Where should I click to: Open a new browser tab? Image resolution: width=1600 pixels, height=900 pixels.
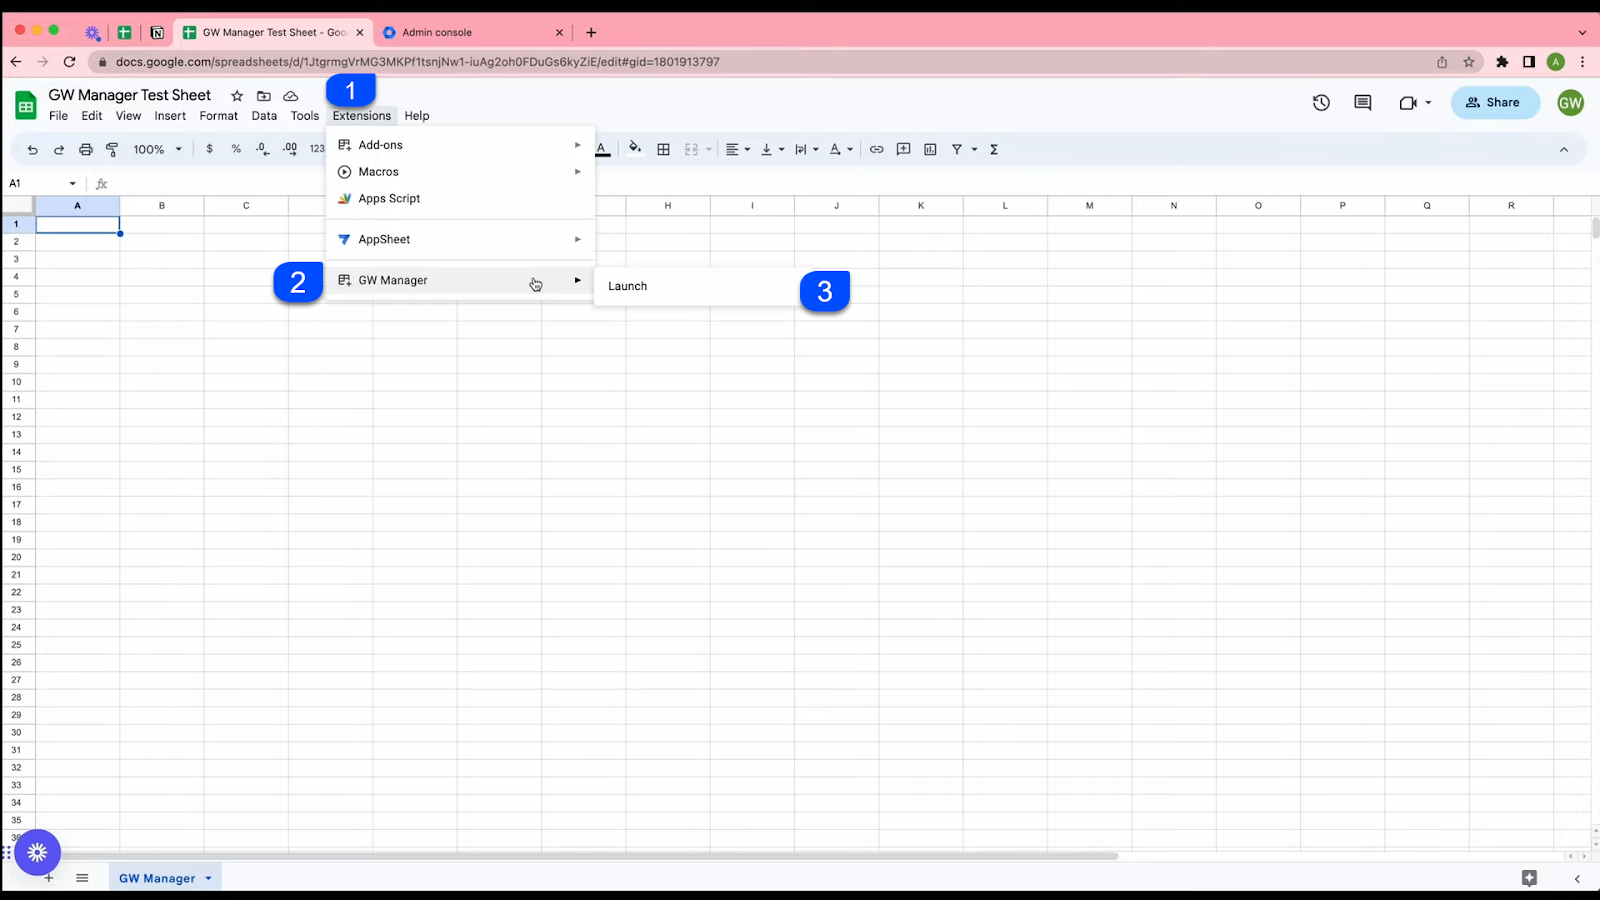tap(591, 32)
